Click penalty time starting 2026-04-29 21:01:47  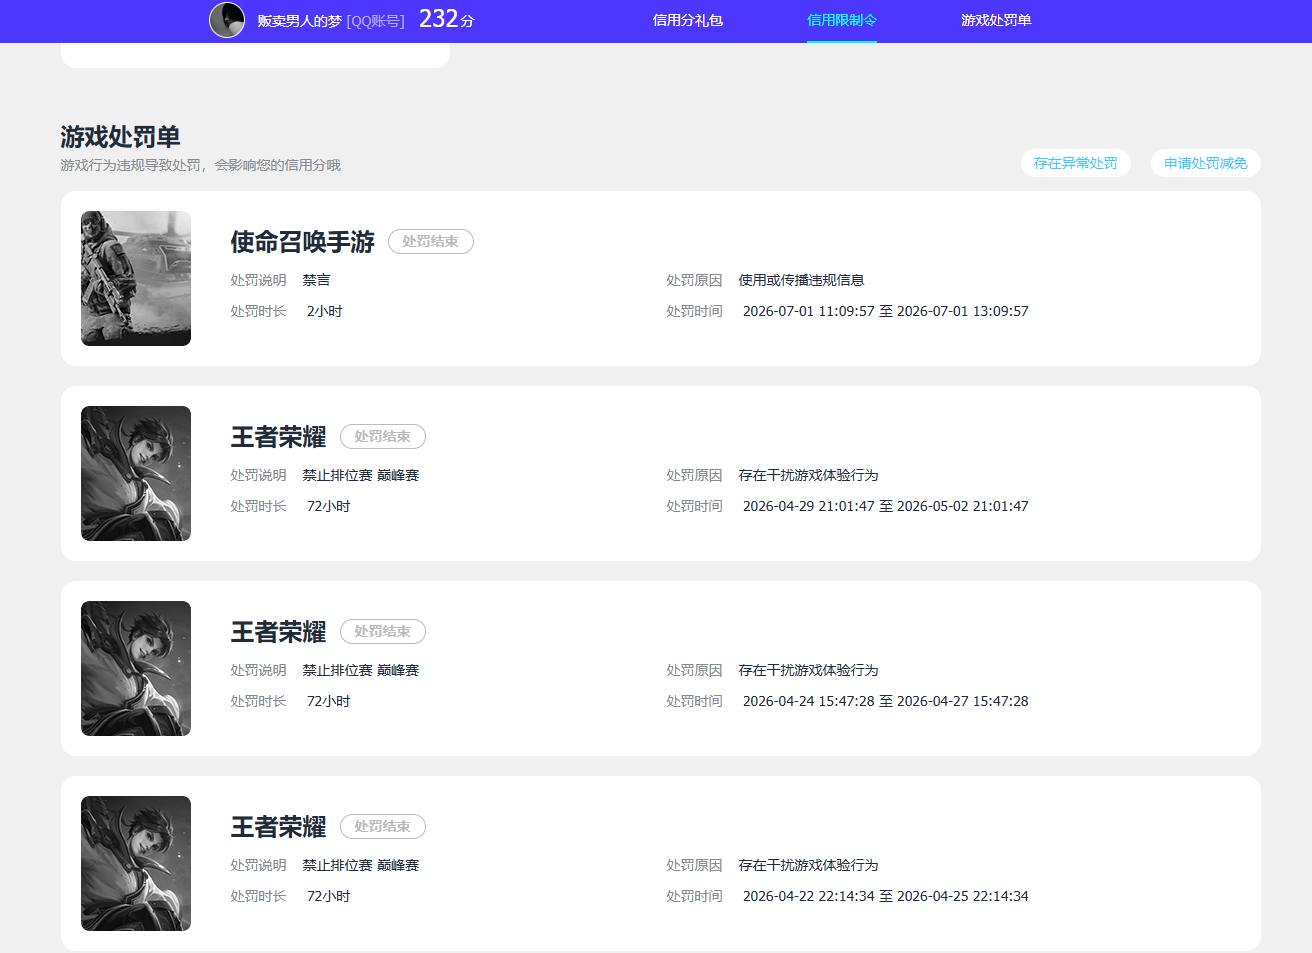tap(886, 506)
